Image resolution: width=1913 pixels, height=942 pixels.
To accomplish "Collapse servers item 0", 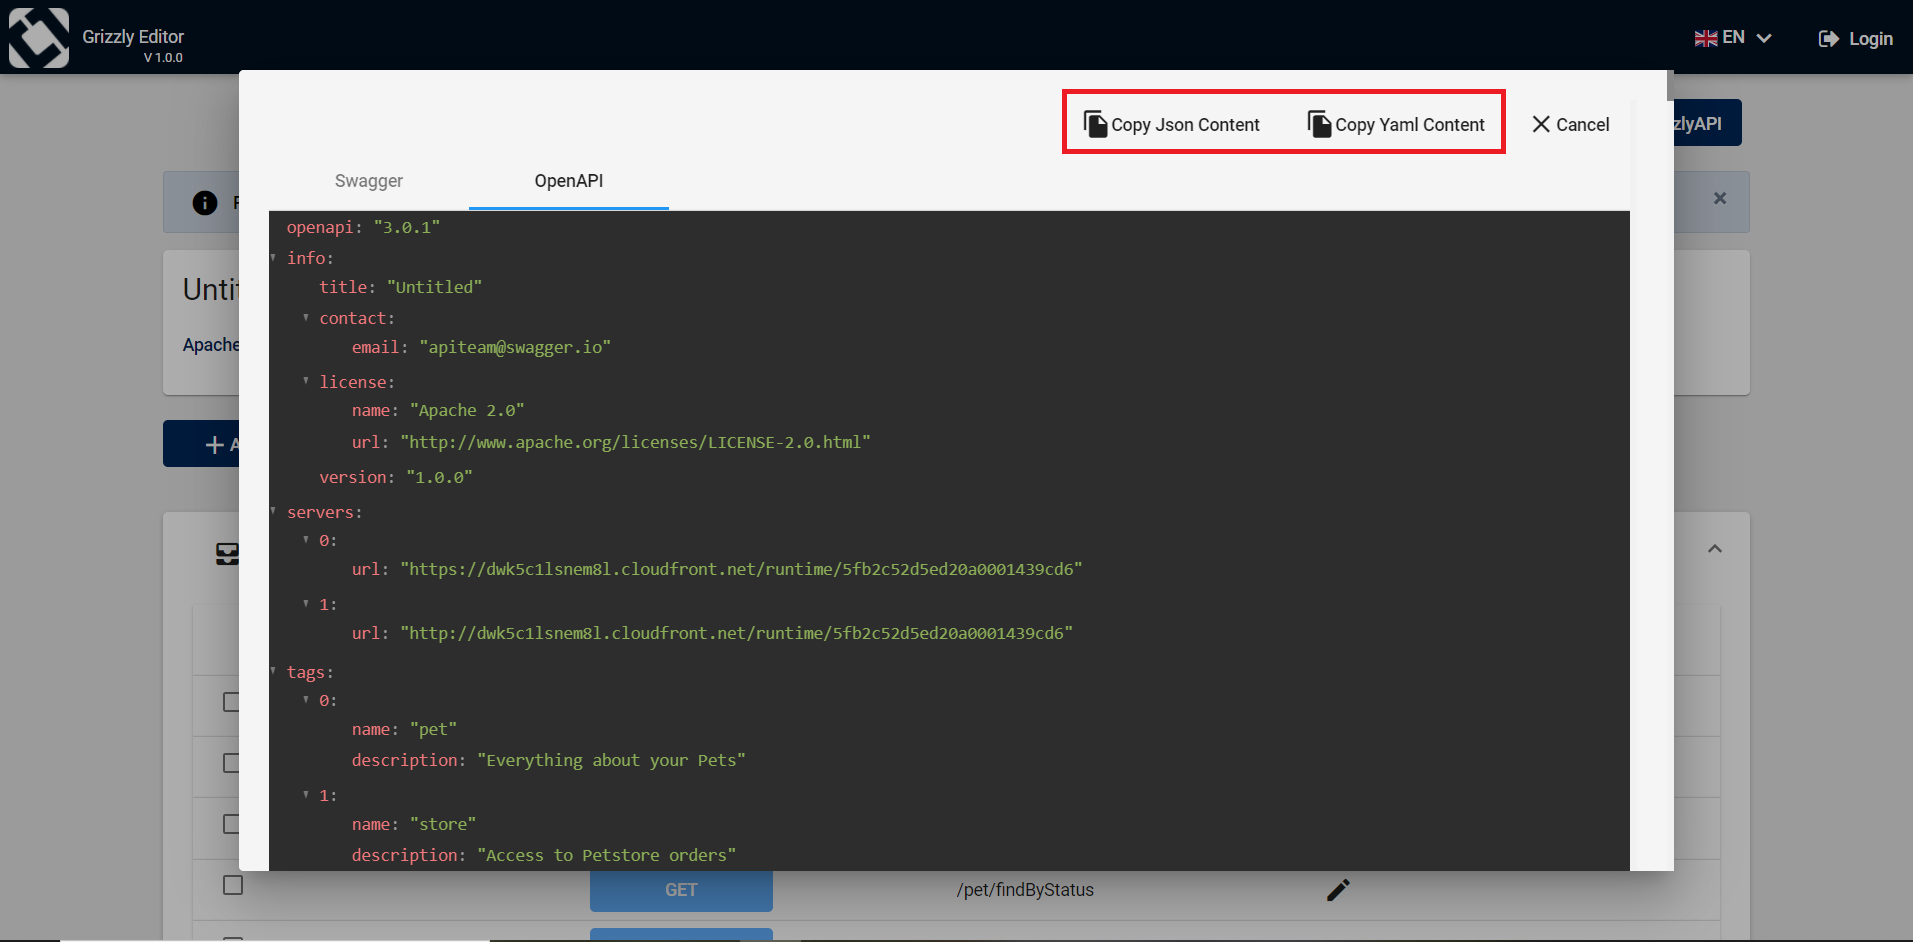I will [x=306, y=539].
